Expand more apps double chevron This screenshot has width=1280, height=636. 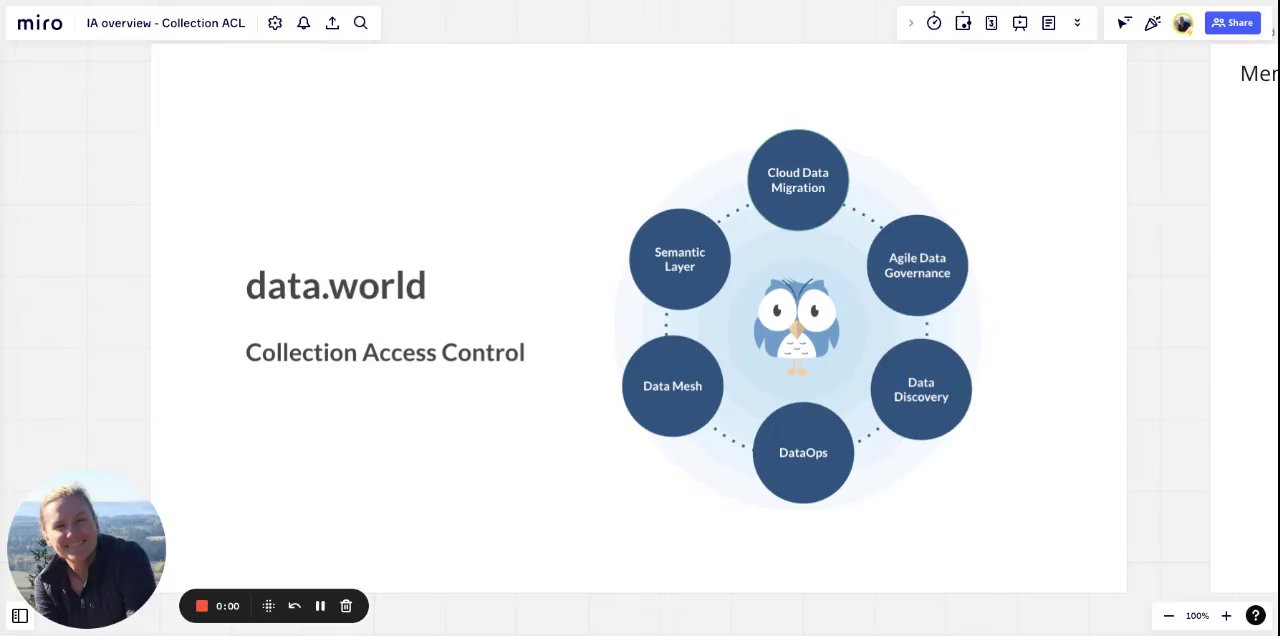1077,23
